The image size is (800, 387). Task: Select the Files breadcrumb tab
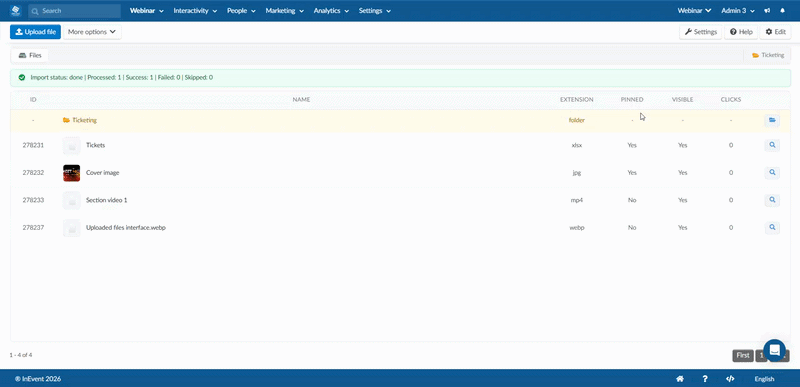(x=30, y=55)
